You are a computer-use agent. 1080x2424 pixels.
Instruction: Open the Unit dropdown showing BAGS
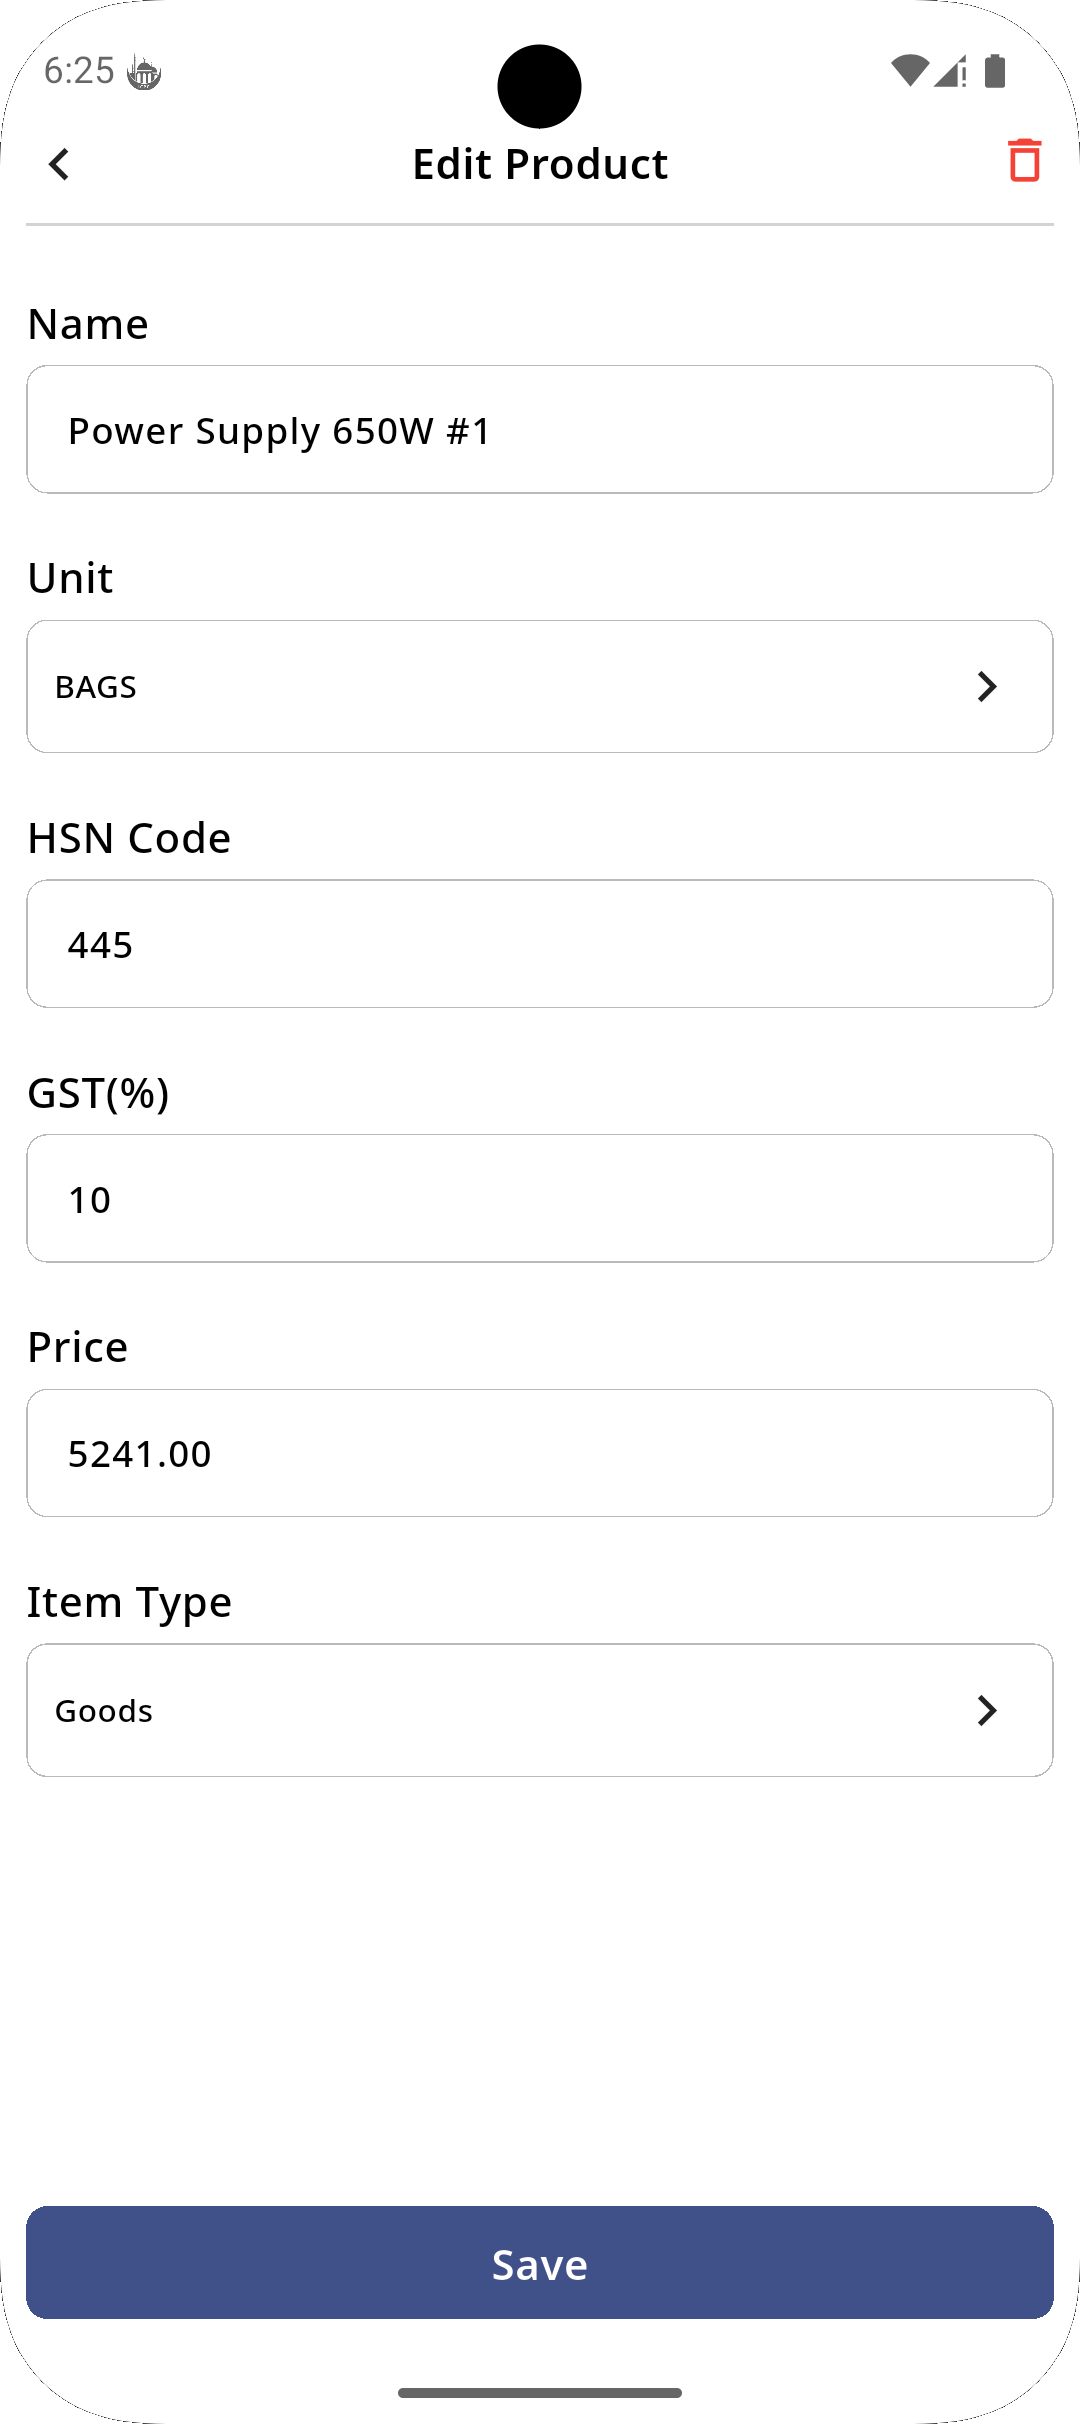540,686
